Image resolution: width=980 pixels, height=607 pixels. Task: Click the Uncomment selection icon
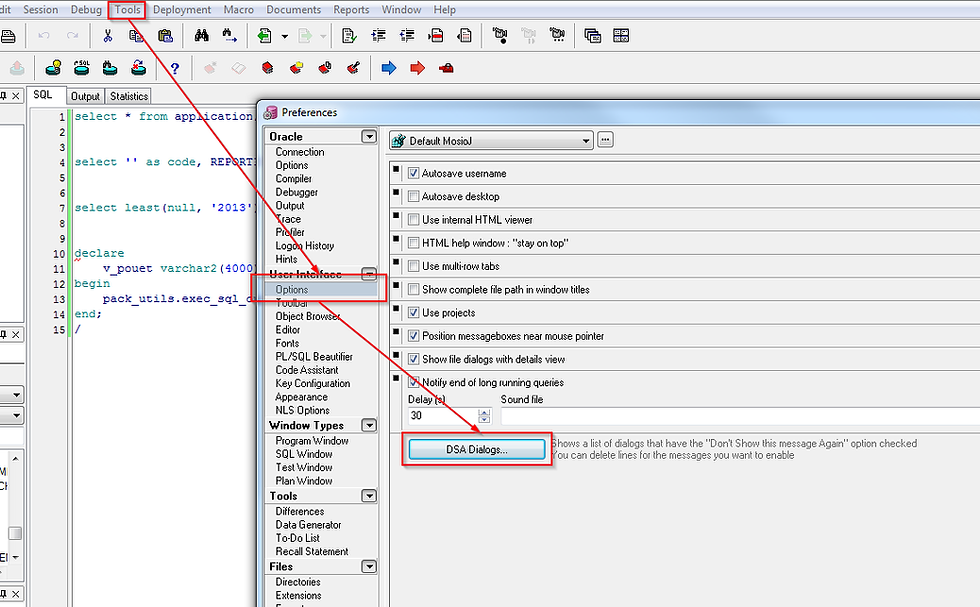pyautogui.click(x=464, y=36)
